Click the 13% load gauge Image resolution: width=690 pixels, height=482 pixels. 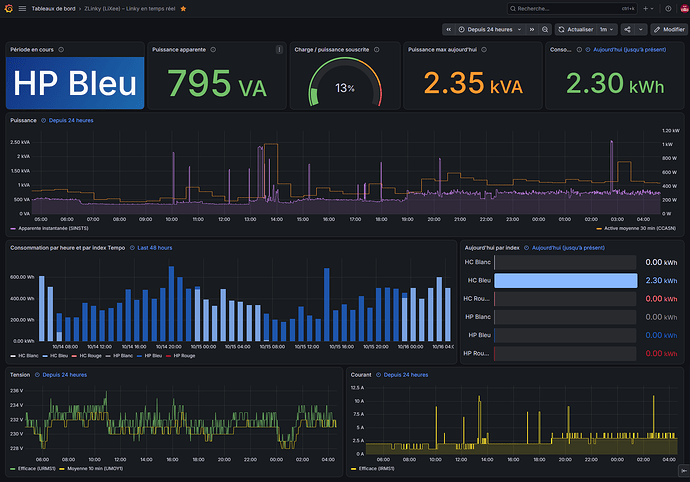point(345,84)
